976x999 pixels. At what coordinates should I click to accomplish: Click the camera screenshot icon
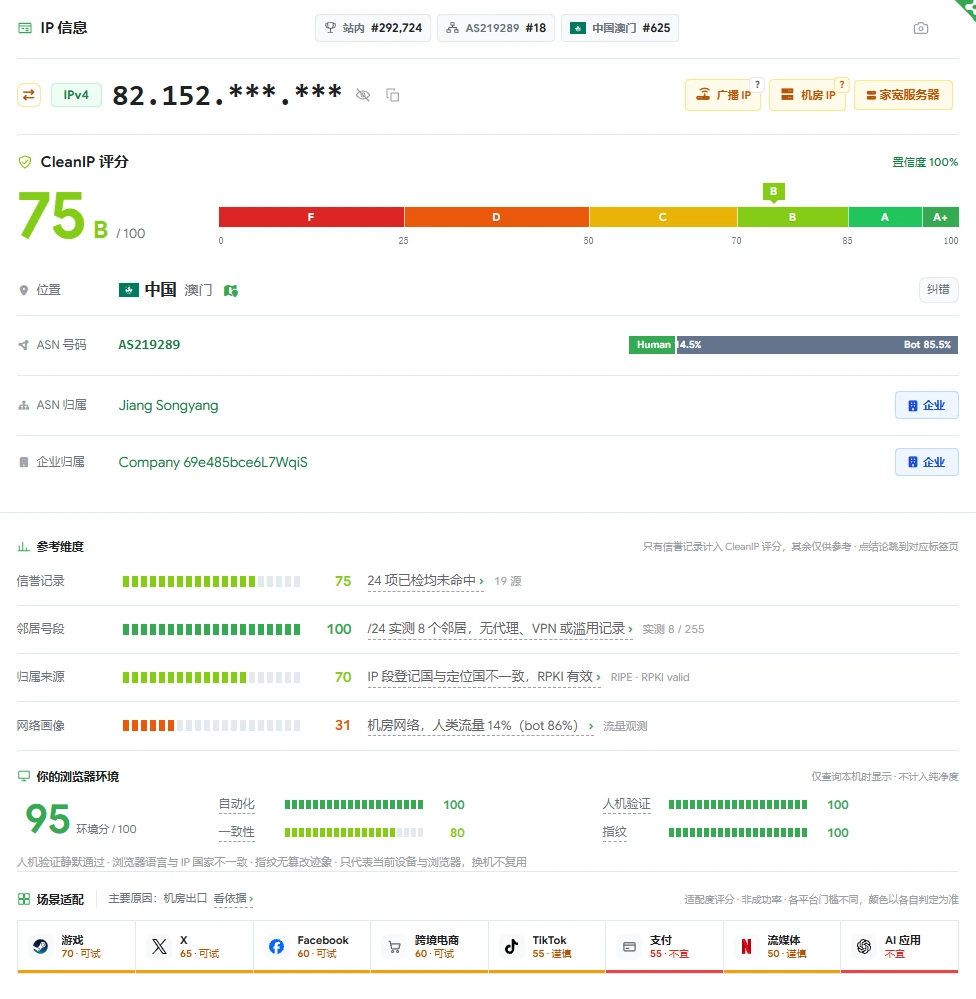click(x=921, y=28)
